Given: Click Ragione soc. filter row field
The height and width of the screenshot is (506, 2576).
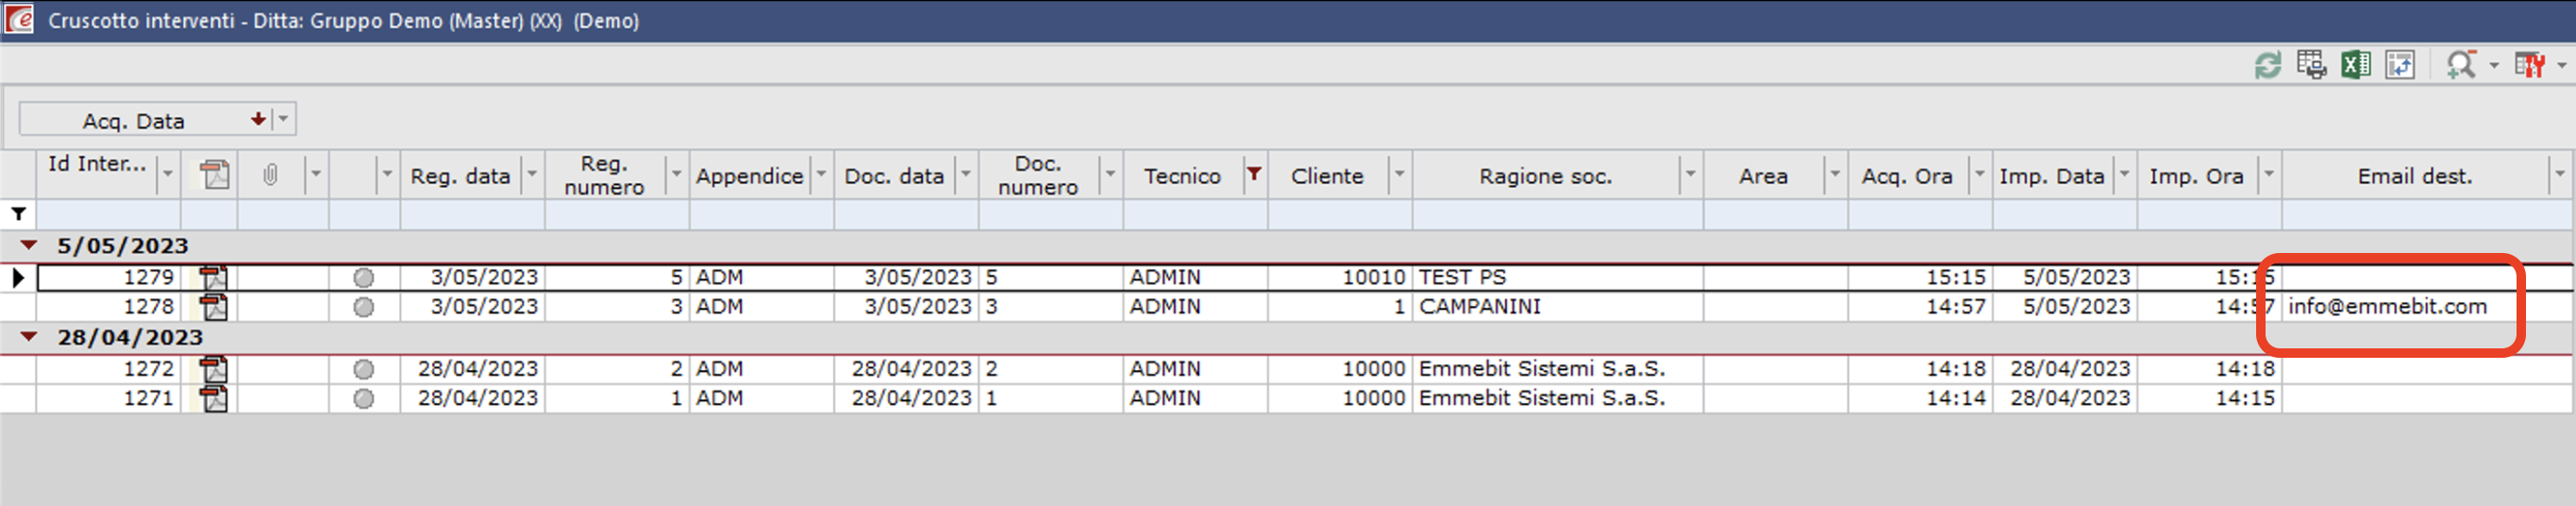Looking at the screenshot, I should pos(1557,214).
